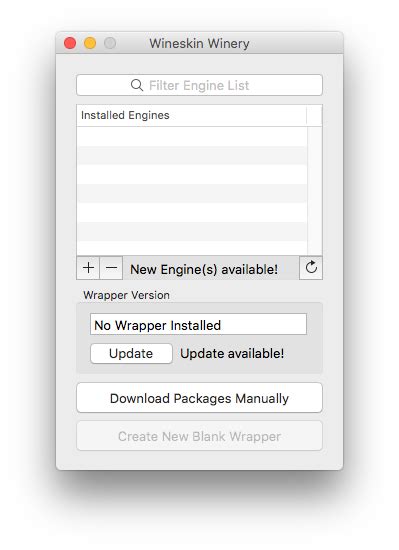The height and width of the screenshot is (550, 399).
Task: Click the engine list vertical scrollbar track
Action: (315, 191)
